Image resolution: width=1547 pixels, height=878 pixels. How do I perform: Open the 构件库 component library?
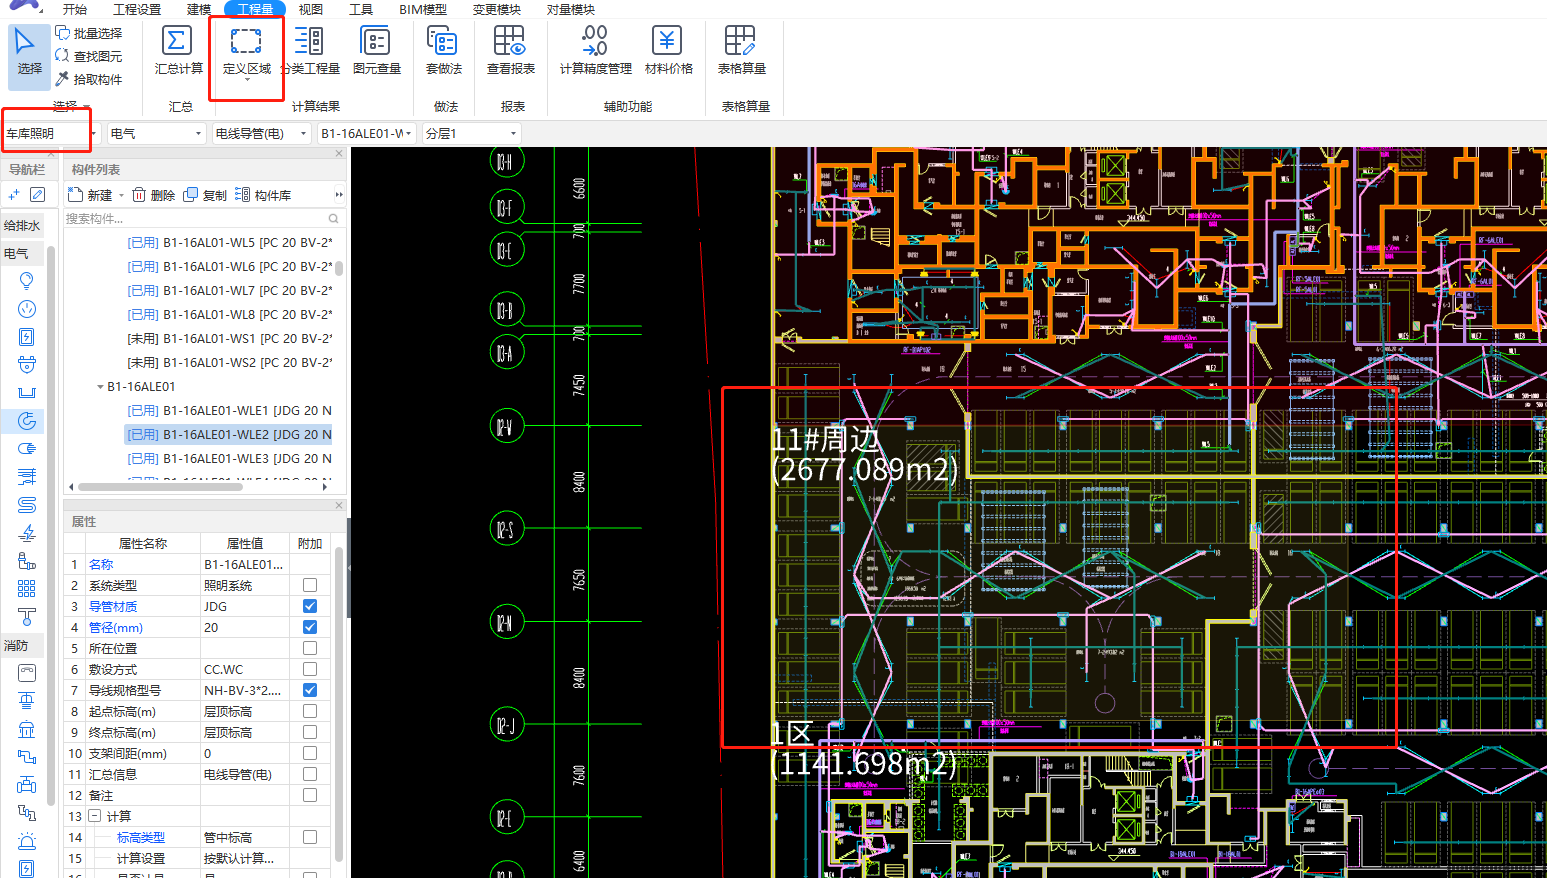[263, 195]
